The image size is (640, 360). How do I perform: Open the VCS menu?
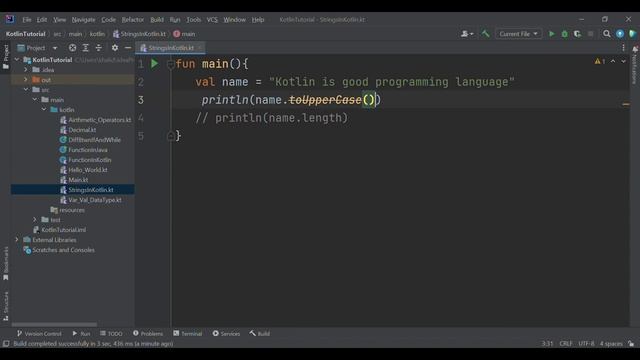(x=212, y=20)
